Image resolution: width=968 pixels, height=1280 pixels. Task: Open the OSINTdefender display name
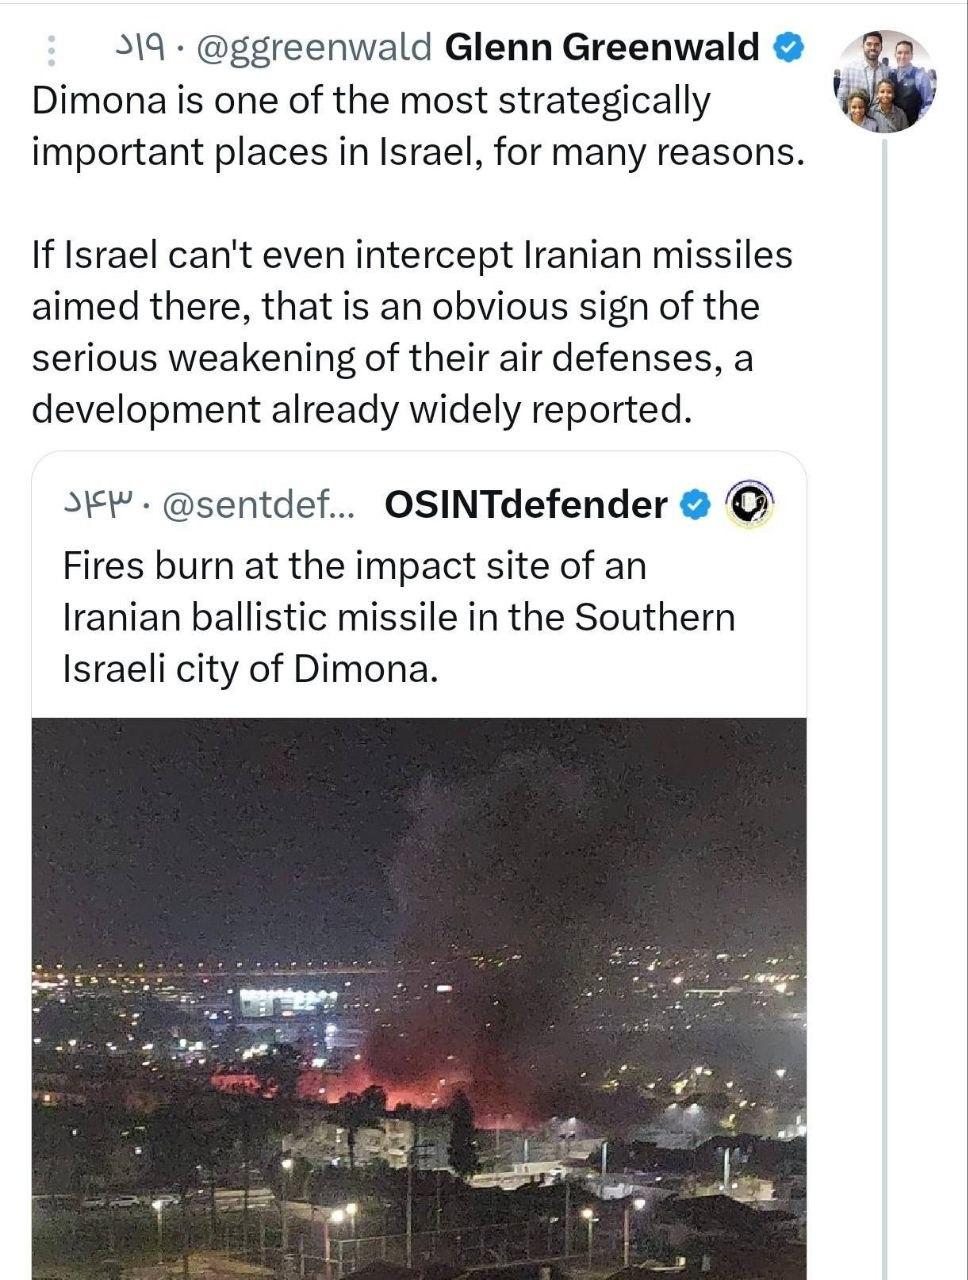(x=525, y=505)
